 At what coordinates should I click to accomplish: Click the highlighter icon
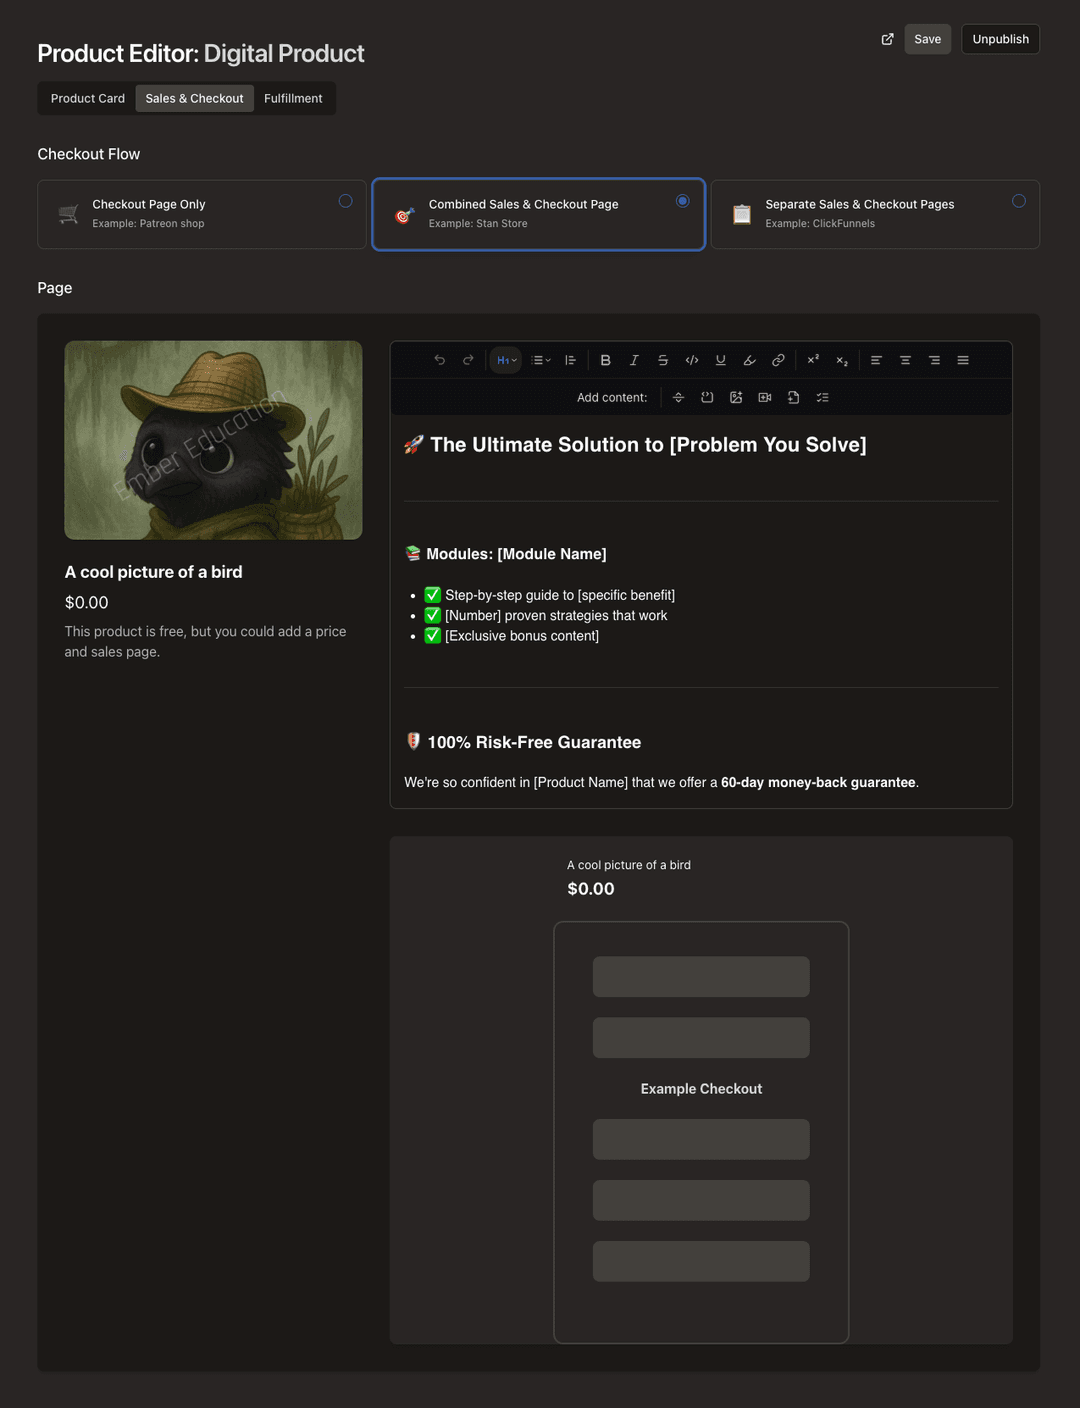tap(749, 360)
